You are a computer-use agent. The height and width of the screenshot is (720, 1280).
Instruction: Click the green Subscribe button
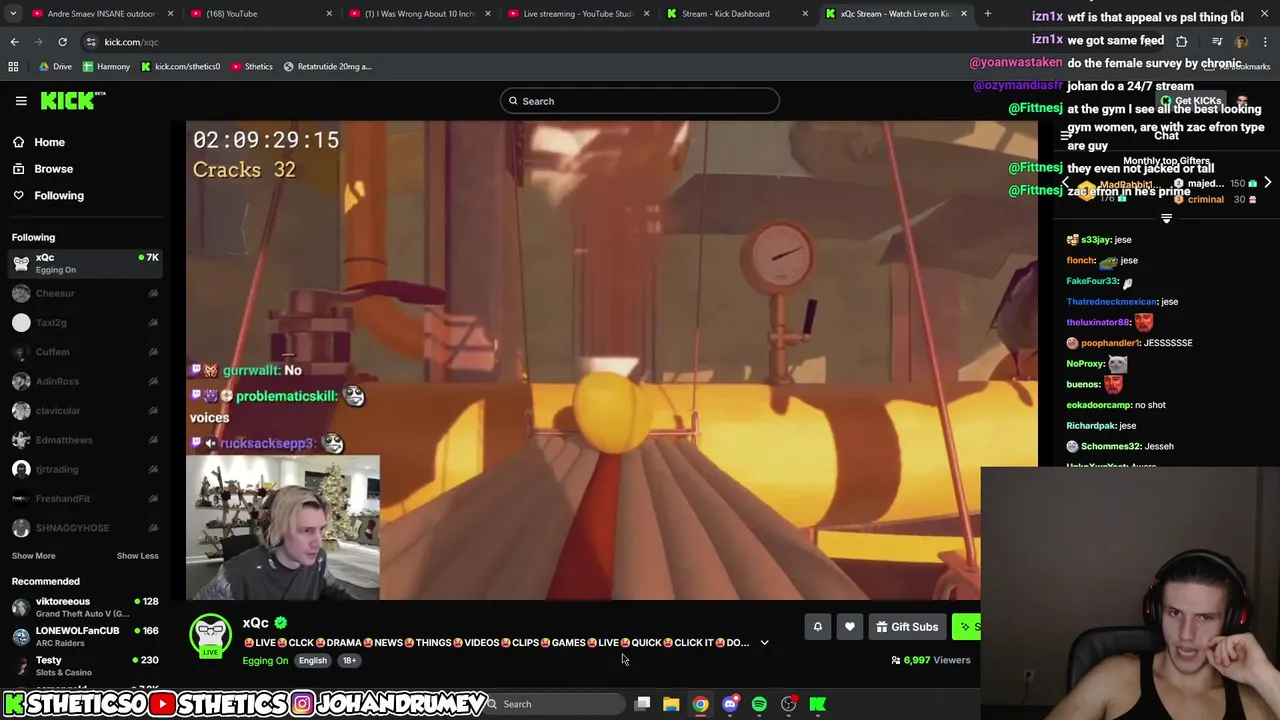point(966,627)
